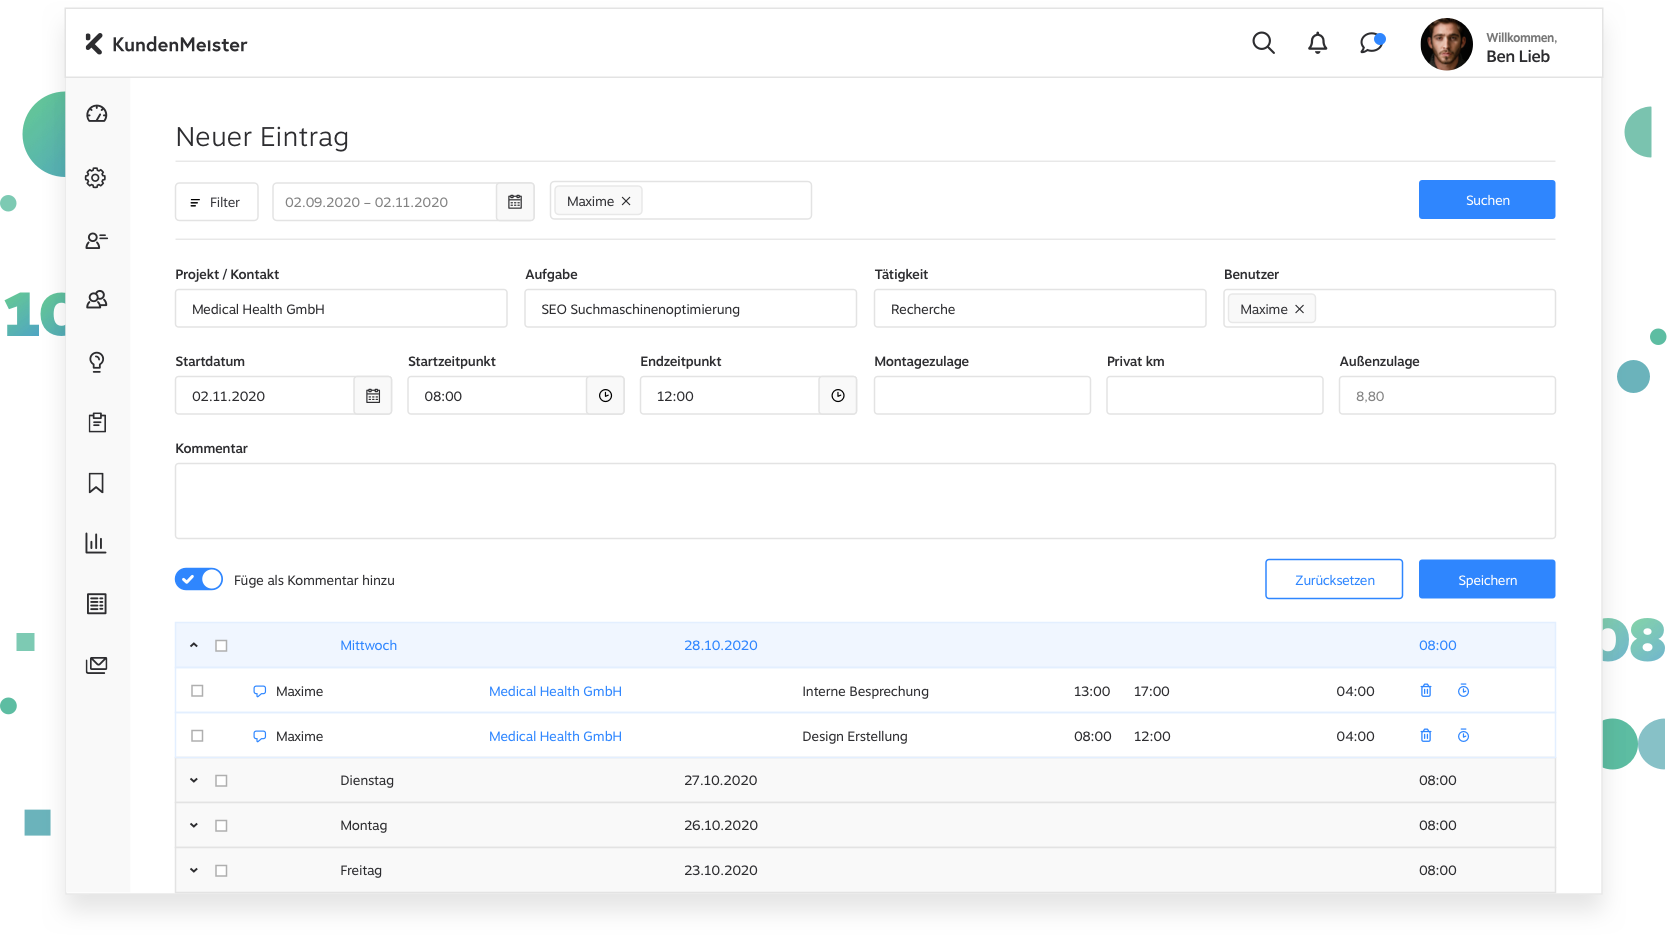Viewport: 1667px width, 936px height.
Task: Click into the Kommentar text area
Action: [x=865, y=501]
